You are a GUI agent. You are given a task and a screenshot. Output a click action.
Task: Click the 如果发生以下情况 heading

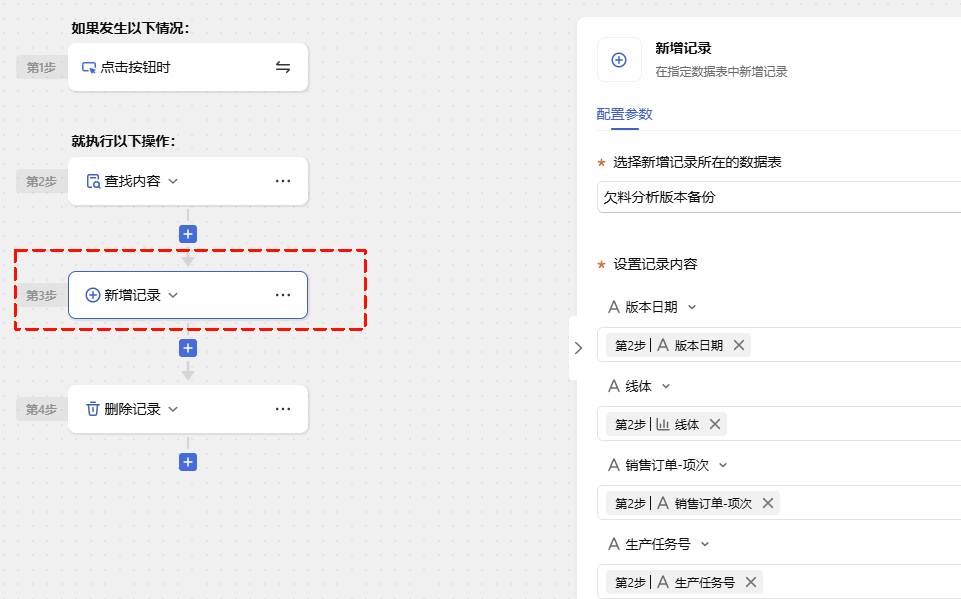130,28
